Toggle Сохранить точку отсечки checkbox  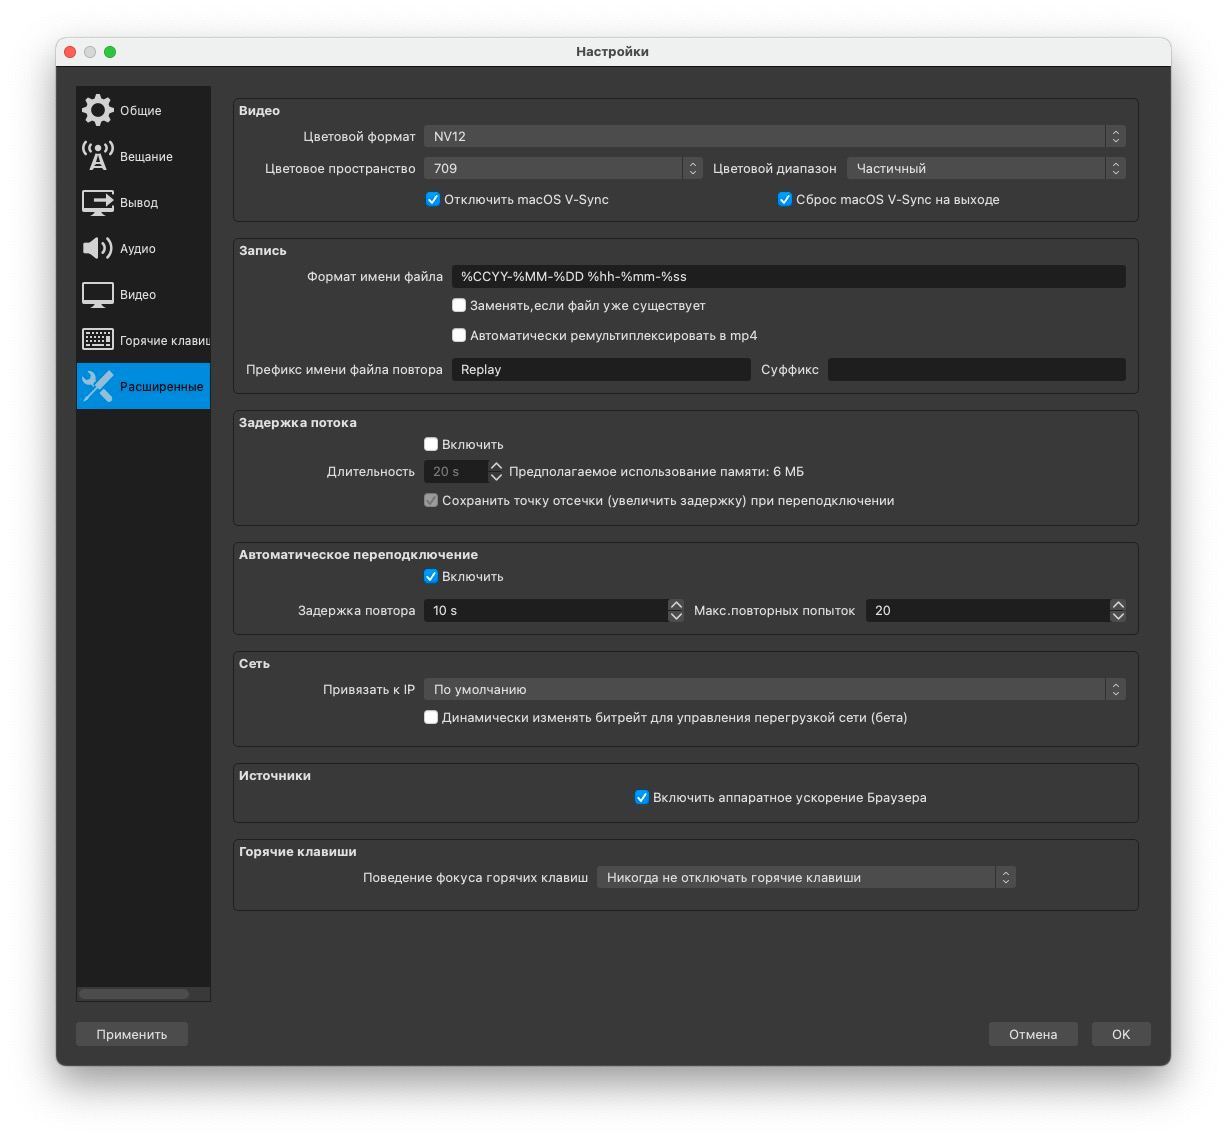coord(431,500)
